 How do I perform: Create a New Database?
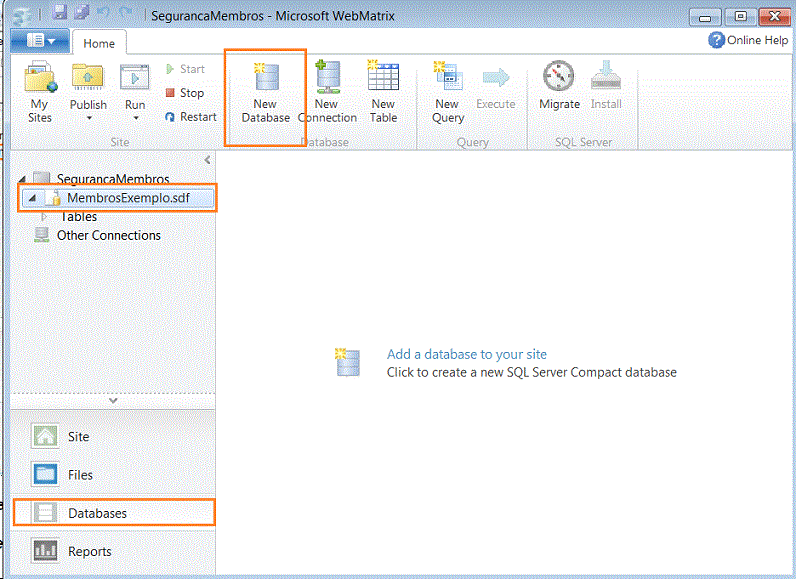tap(266, 92)
